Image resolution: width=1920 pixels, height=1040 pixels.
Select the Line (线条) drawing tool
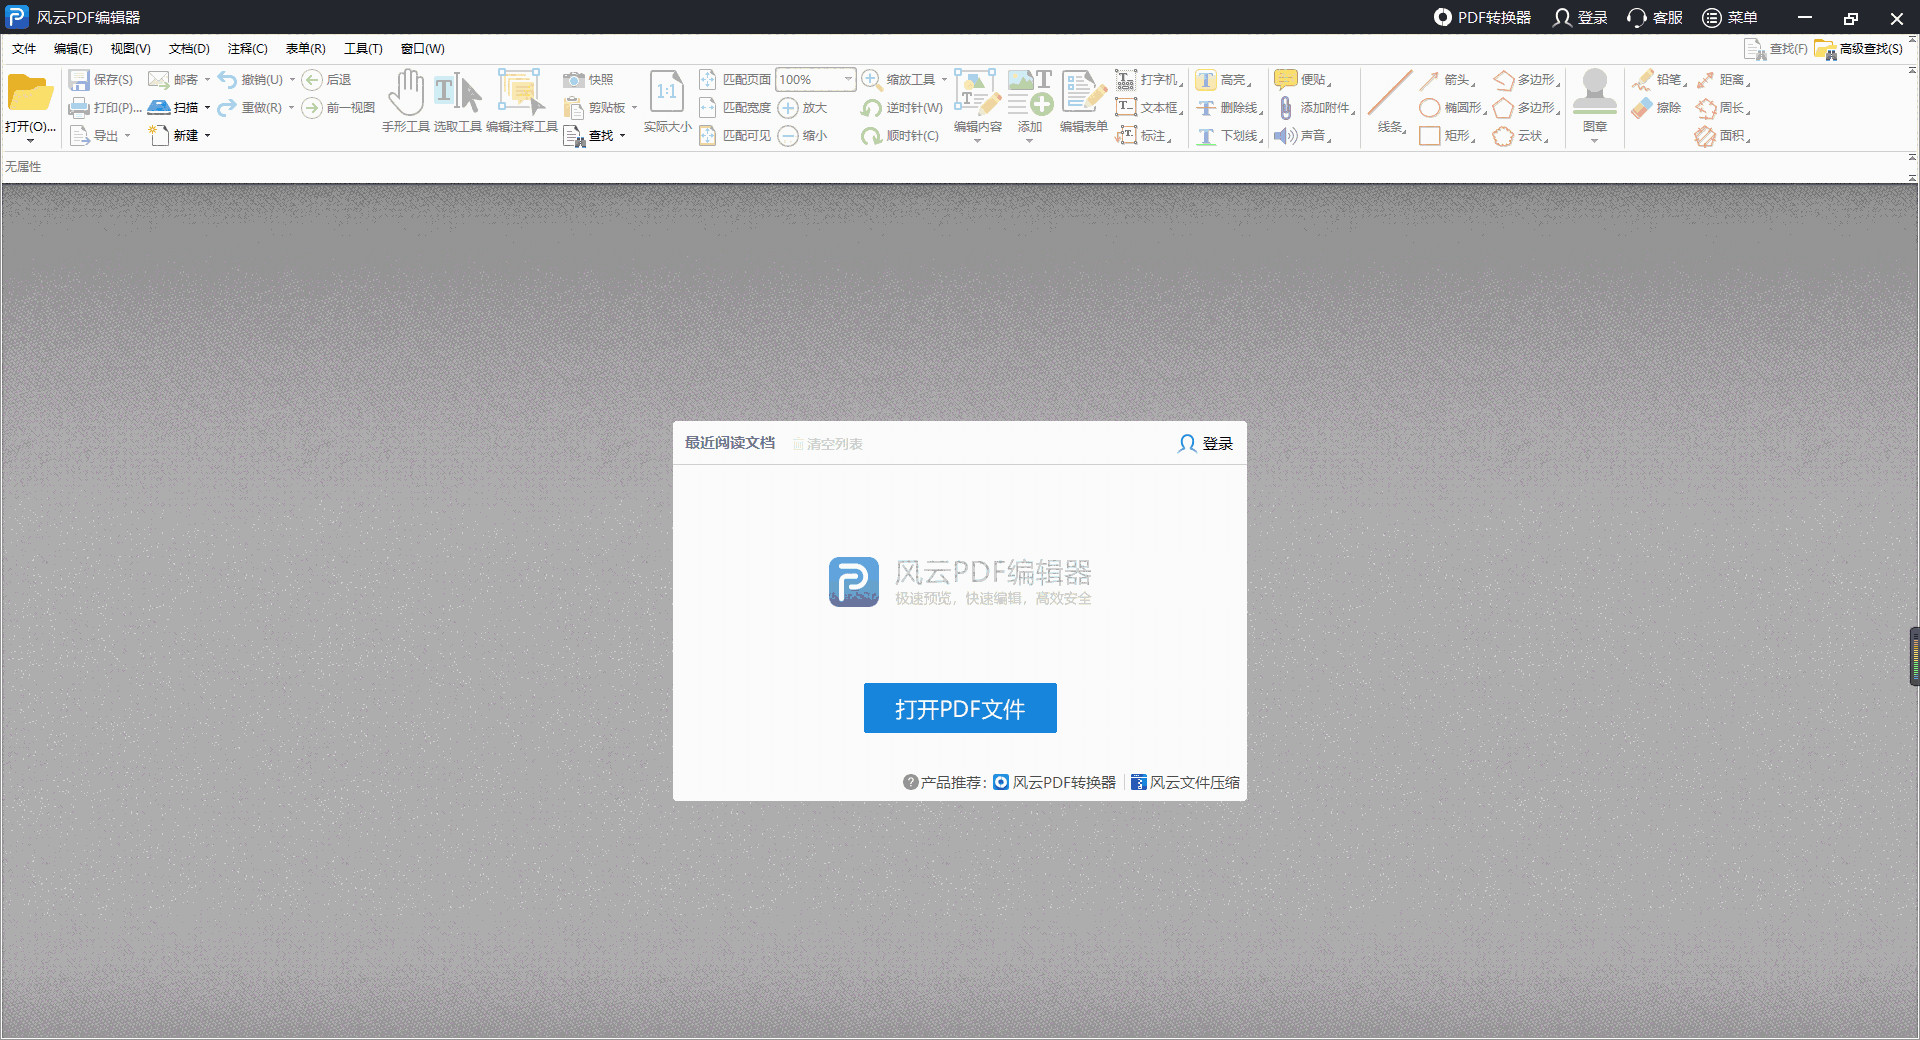point(1390,93)
